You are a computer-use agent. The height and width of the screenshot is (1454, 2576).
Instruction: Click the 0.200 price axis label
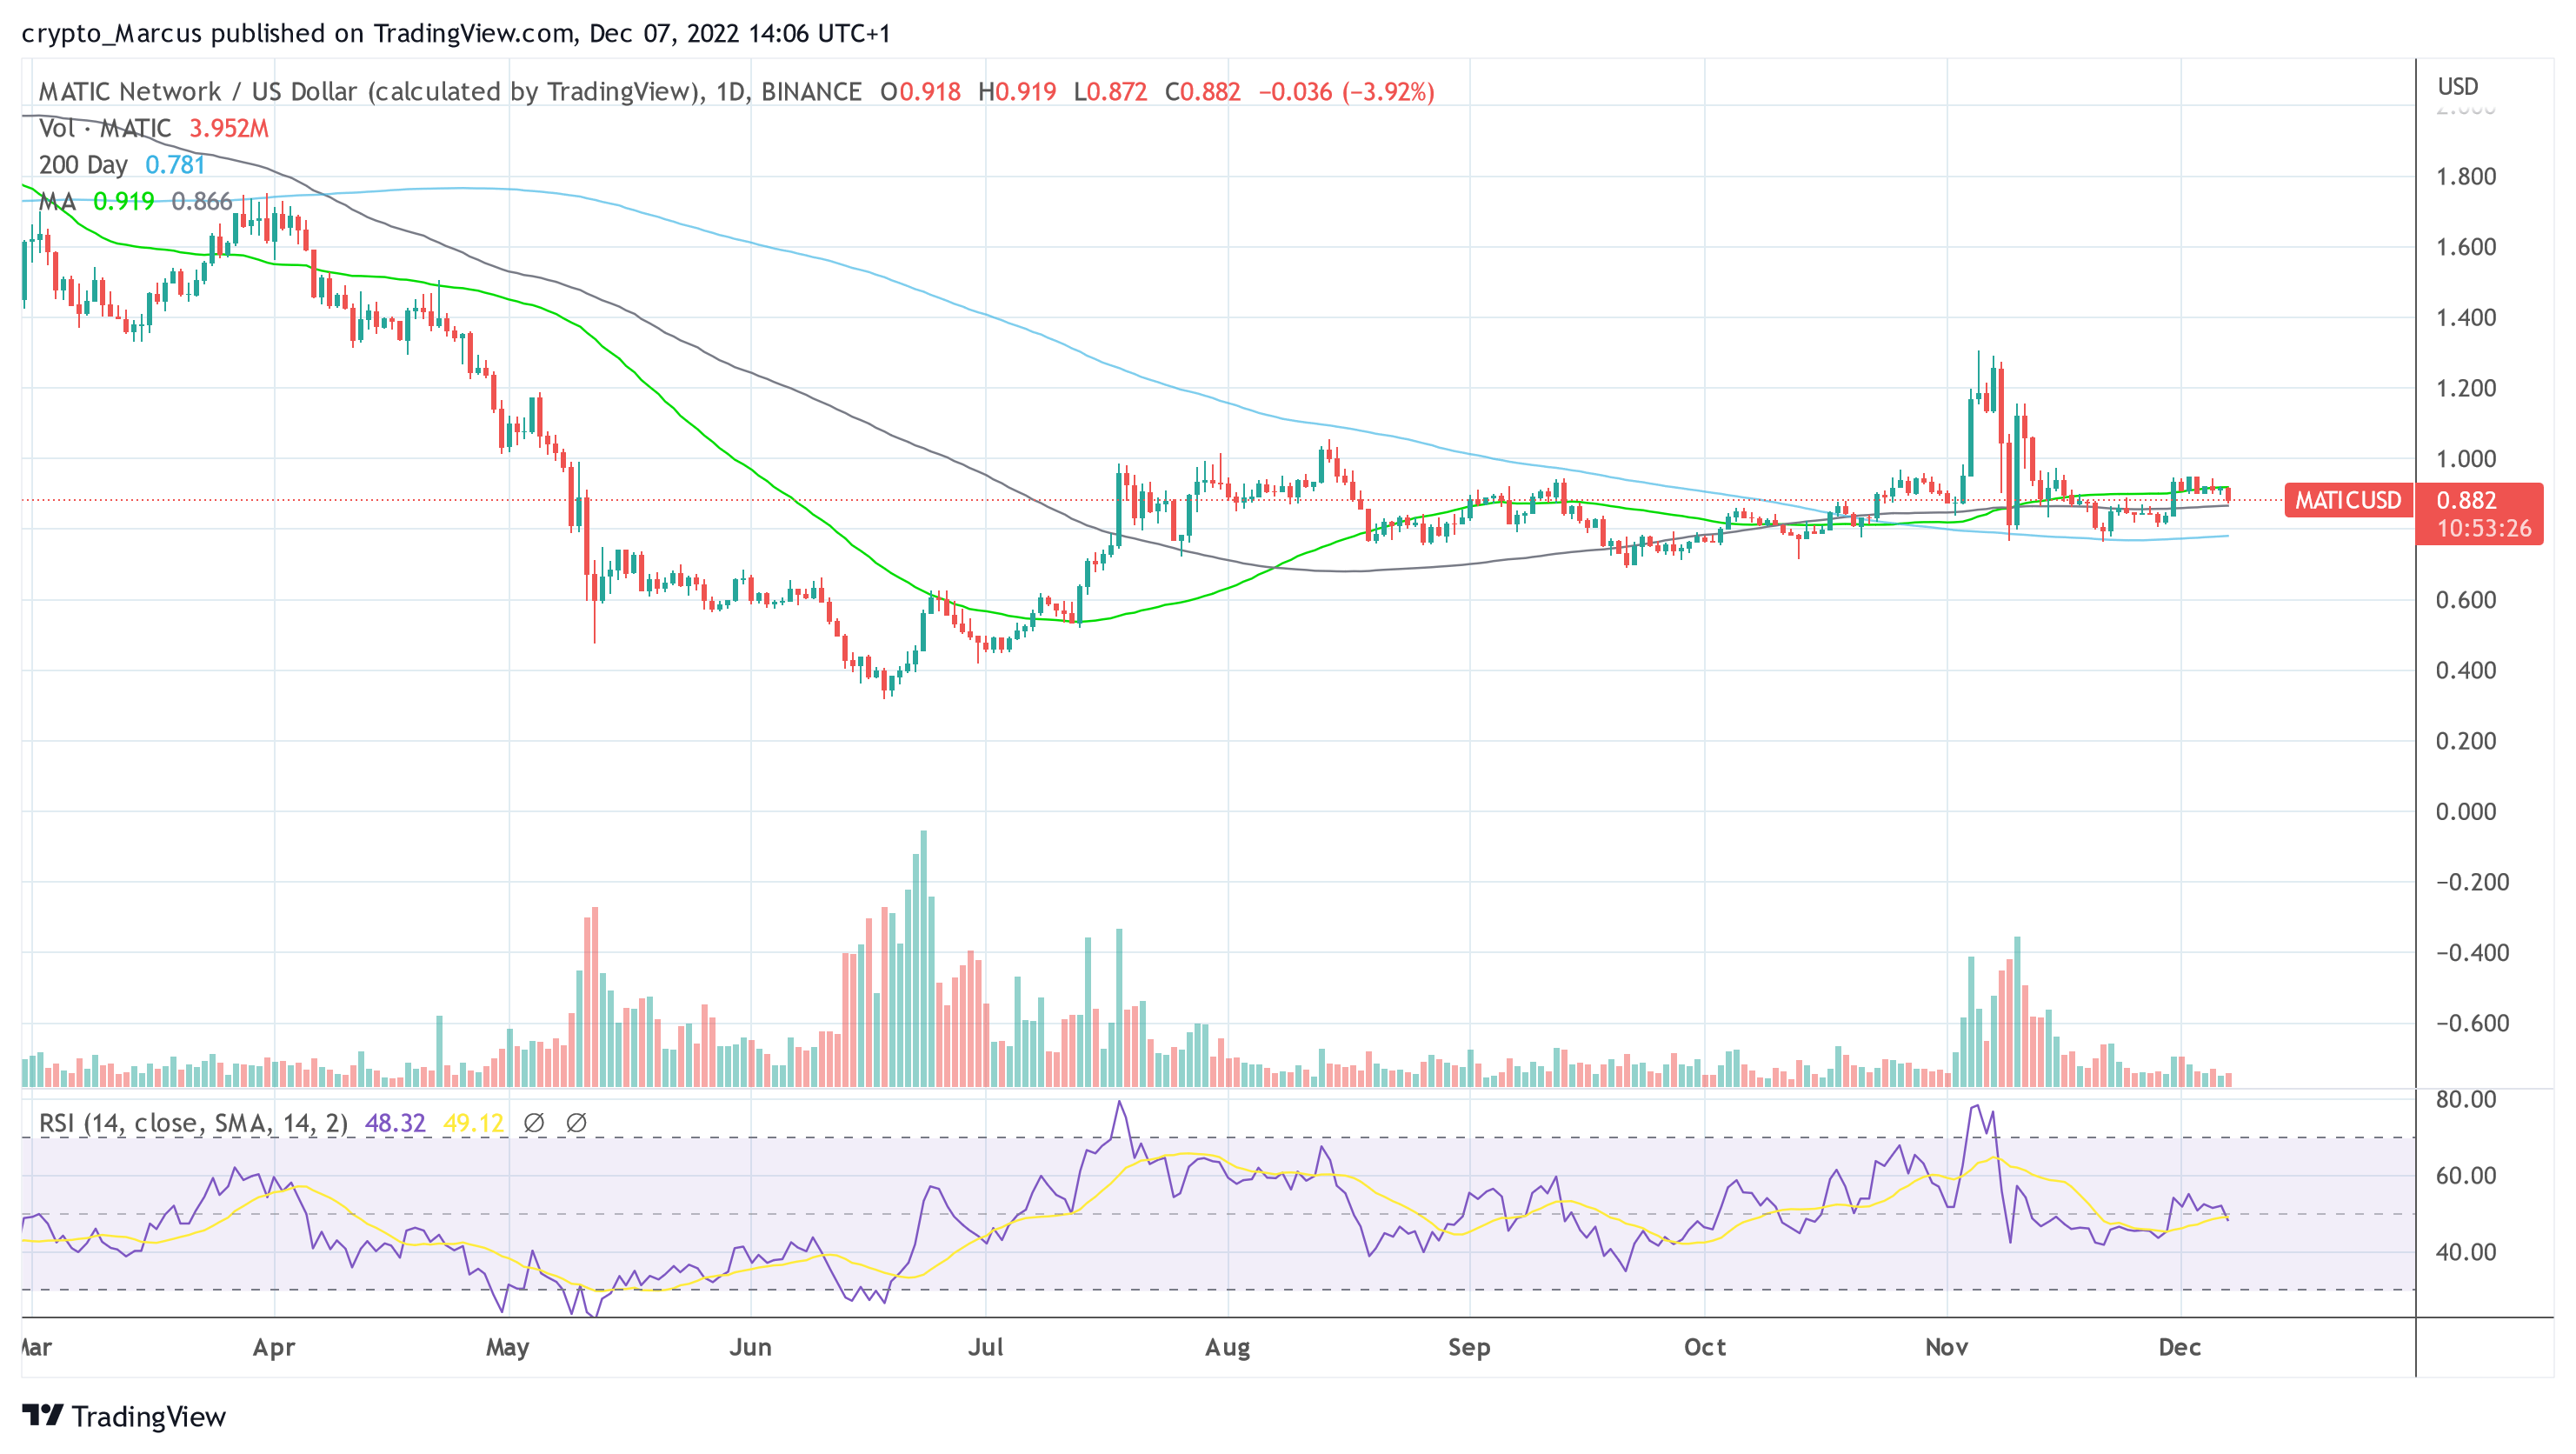point(2466,741)
